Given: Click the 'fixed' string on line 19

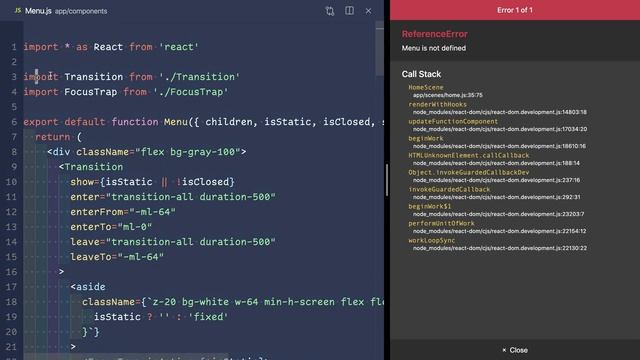Looking at the screenshot, I should [208, 317].
